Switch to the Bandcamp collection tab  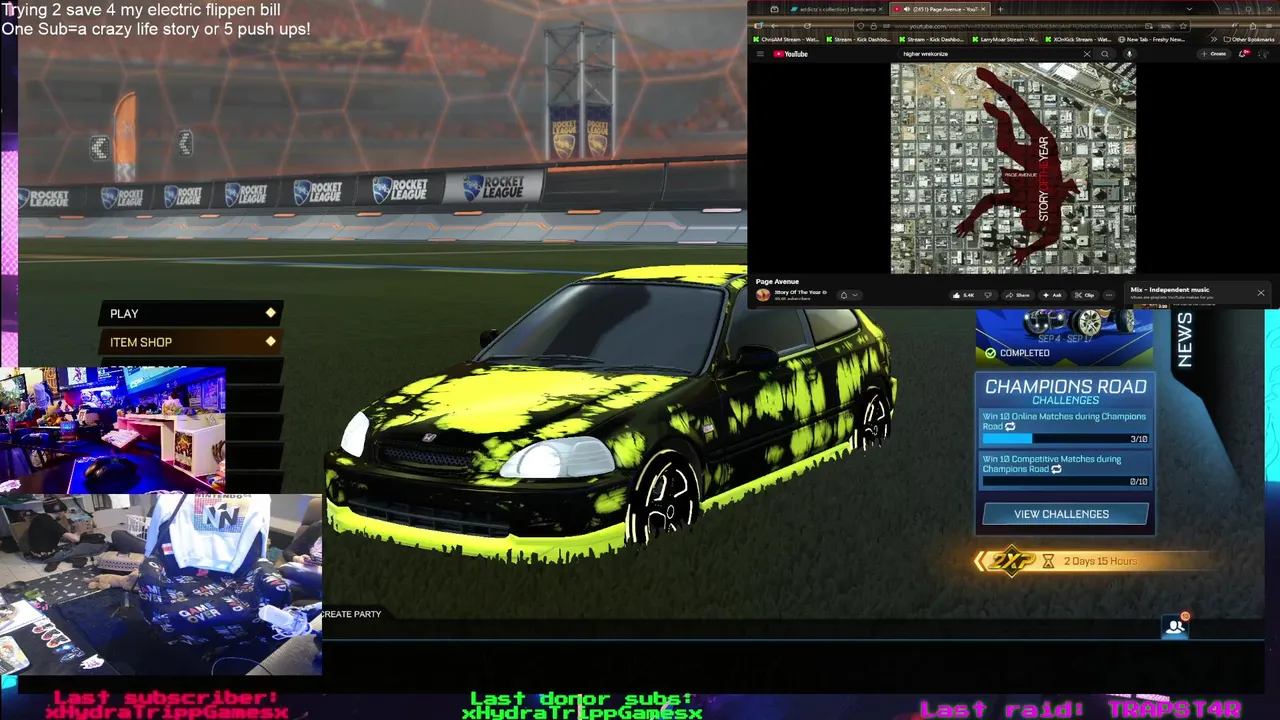[x=836, y=9]
